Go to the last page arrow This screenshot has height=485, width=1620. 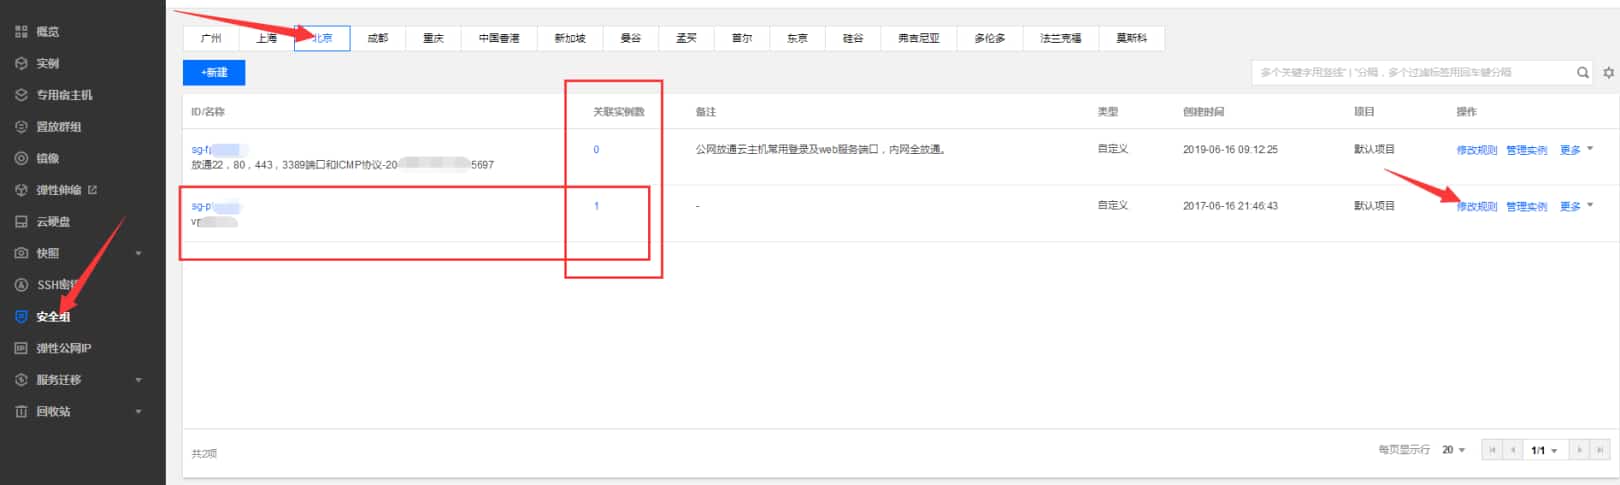[x=1600, y=450]
